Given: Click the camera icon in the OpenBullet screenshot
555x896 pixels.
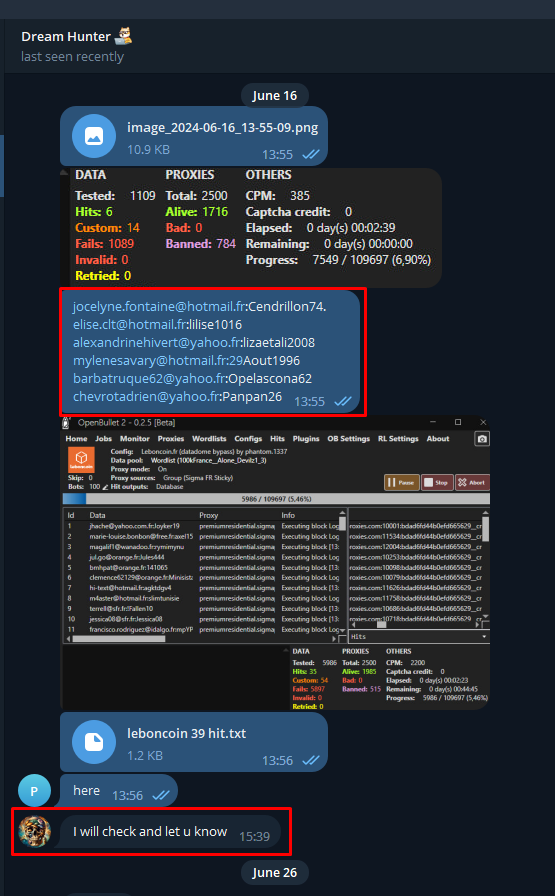Looking at the screenshot, I should click(x=482, y=439).
